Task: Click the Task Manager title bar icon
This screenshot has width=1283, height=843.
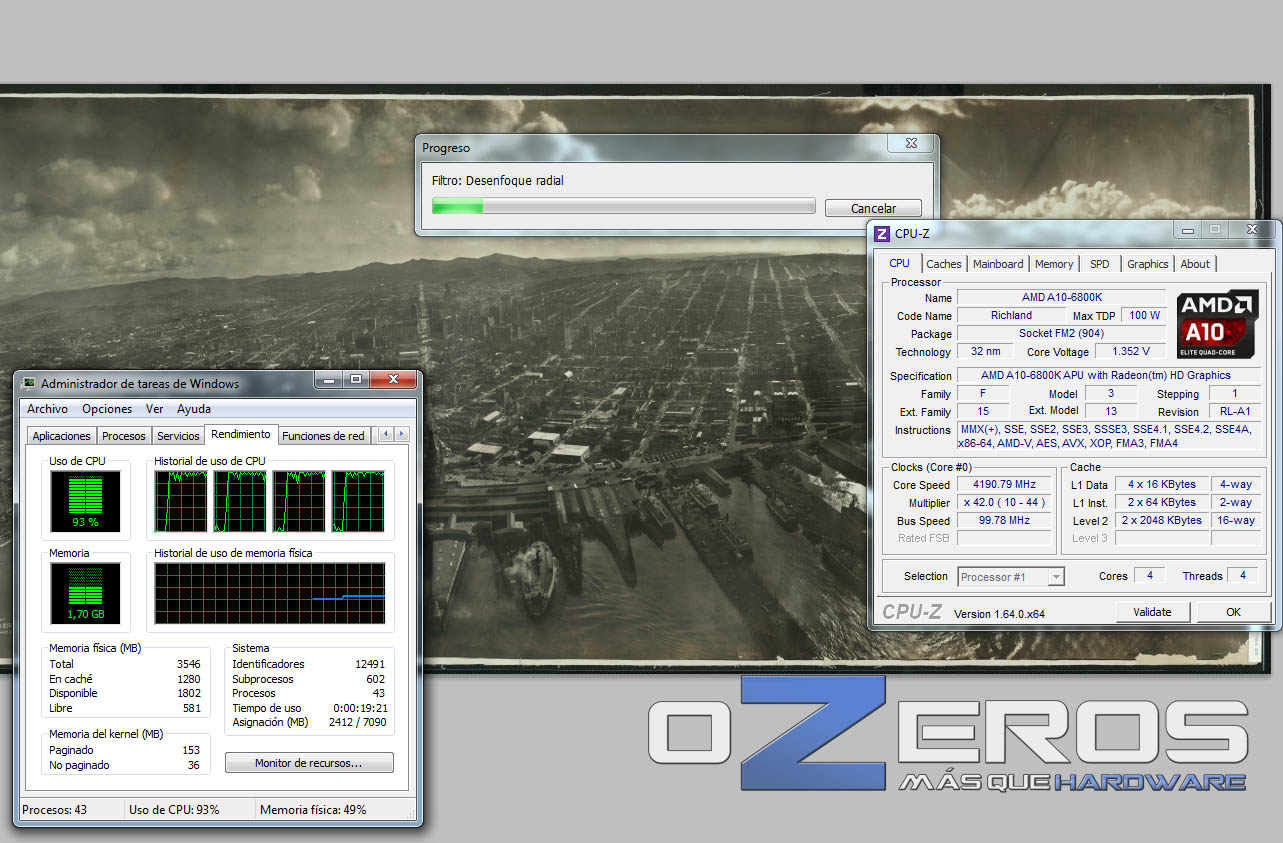Action: (x=29, y=383)
